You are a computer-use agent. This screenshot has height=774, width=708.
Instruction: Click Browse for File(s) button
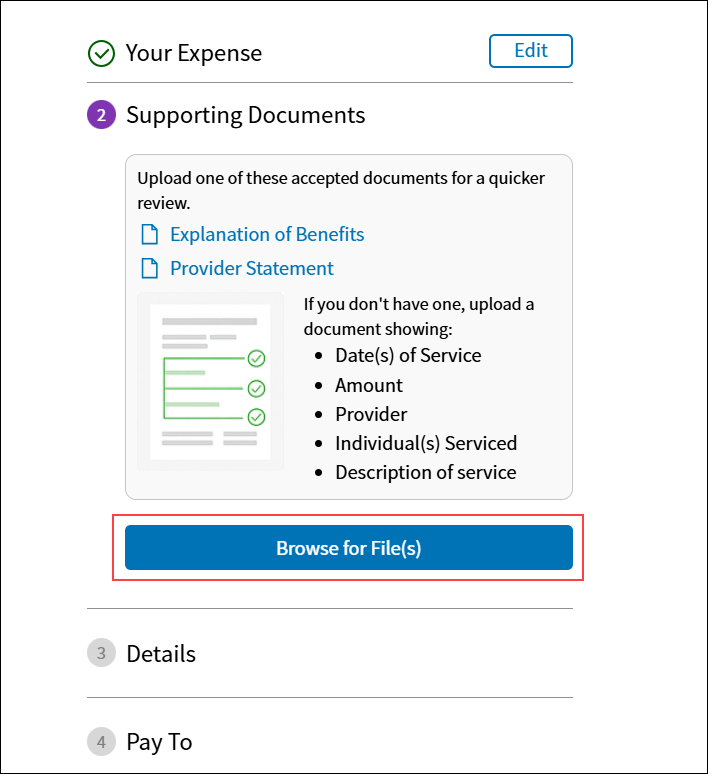[x=349, y=547]
